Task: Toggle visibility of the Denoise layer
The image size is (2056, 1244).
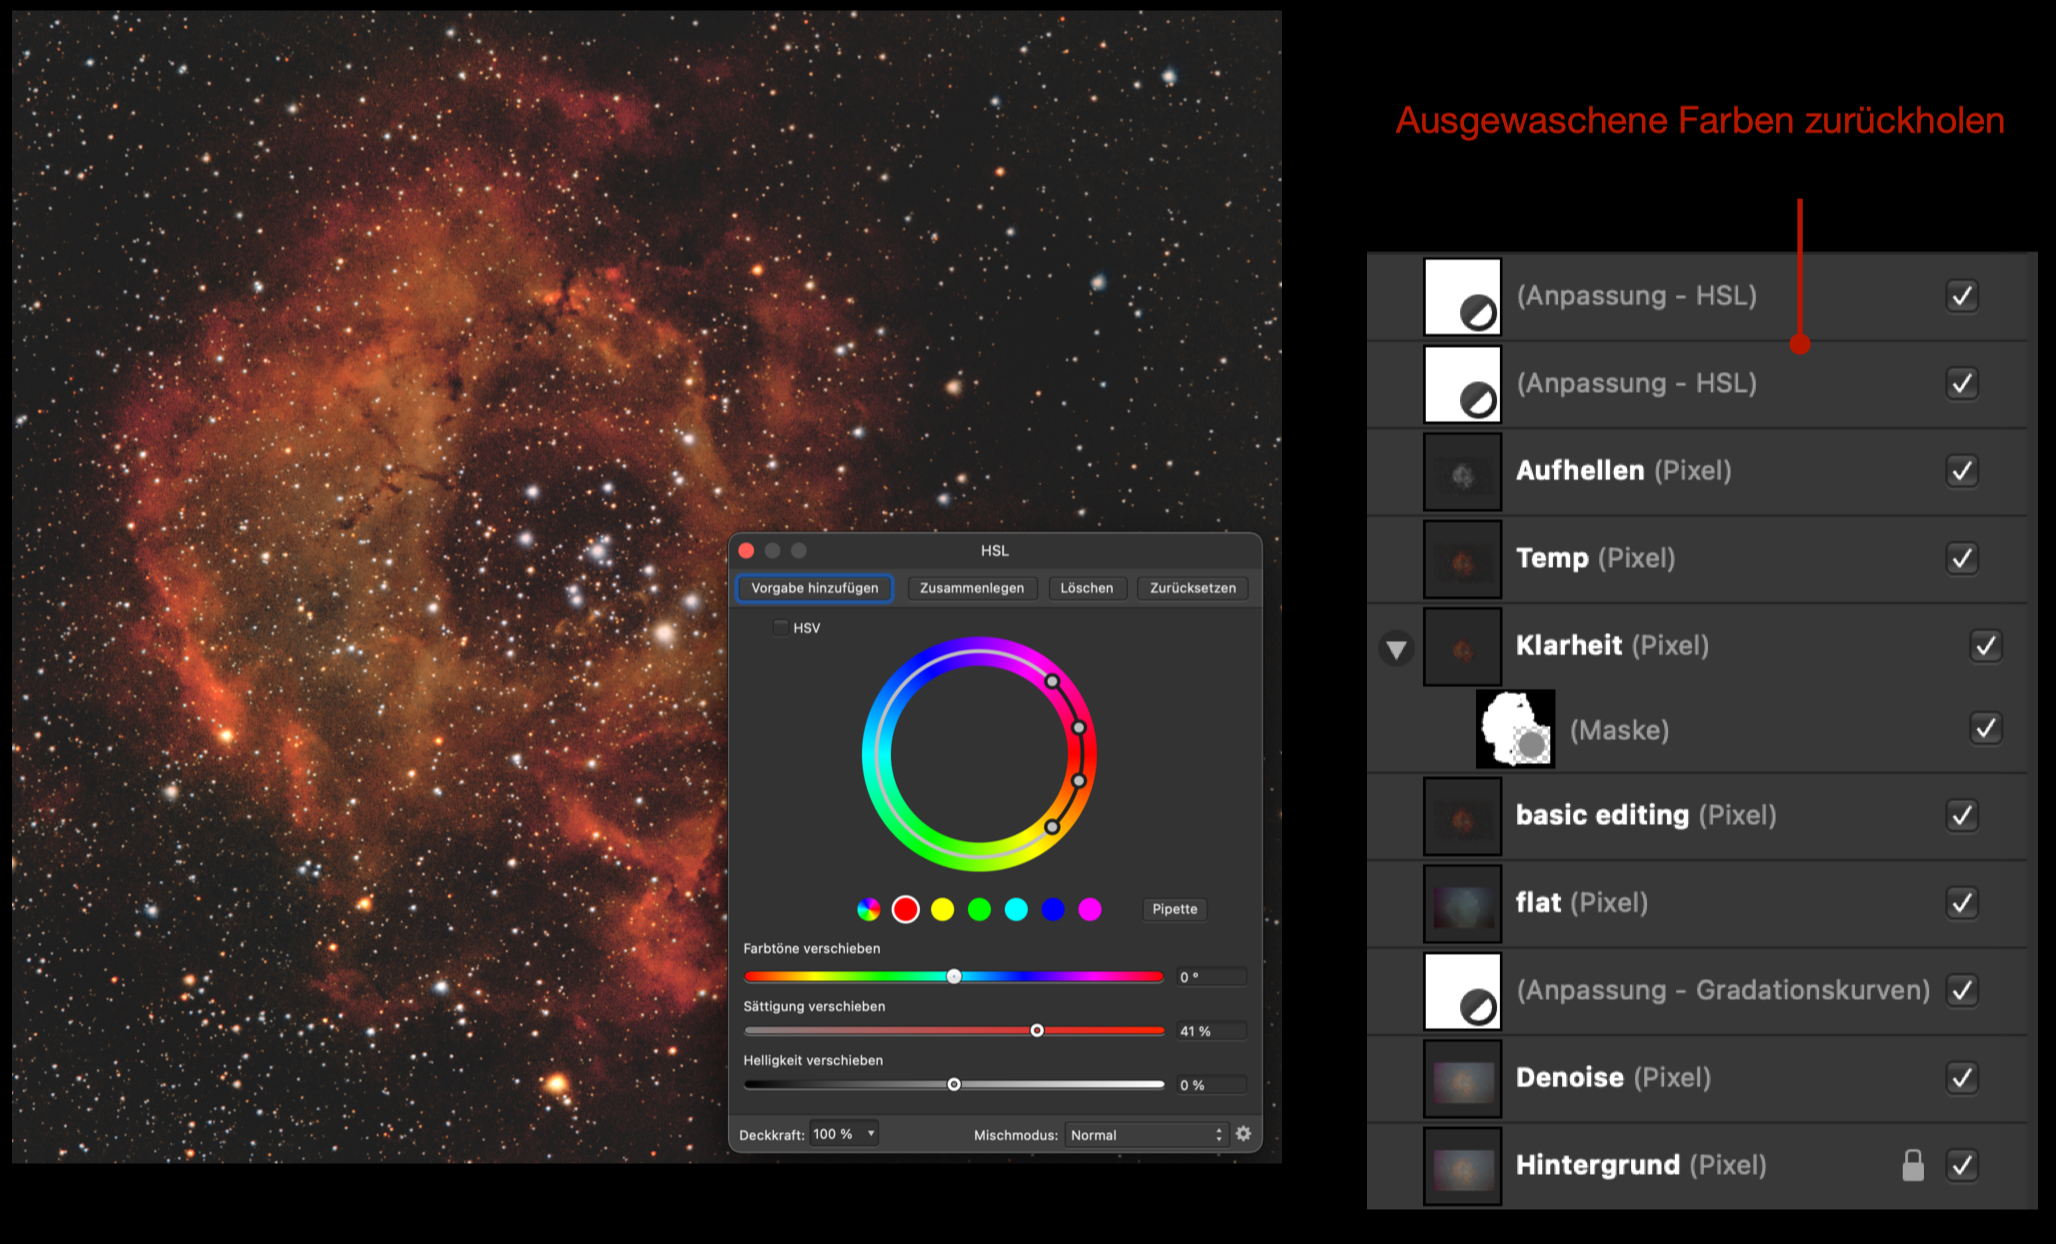Action: 1962,1078
